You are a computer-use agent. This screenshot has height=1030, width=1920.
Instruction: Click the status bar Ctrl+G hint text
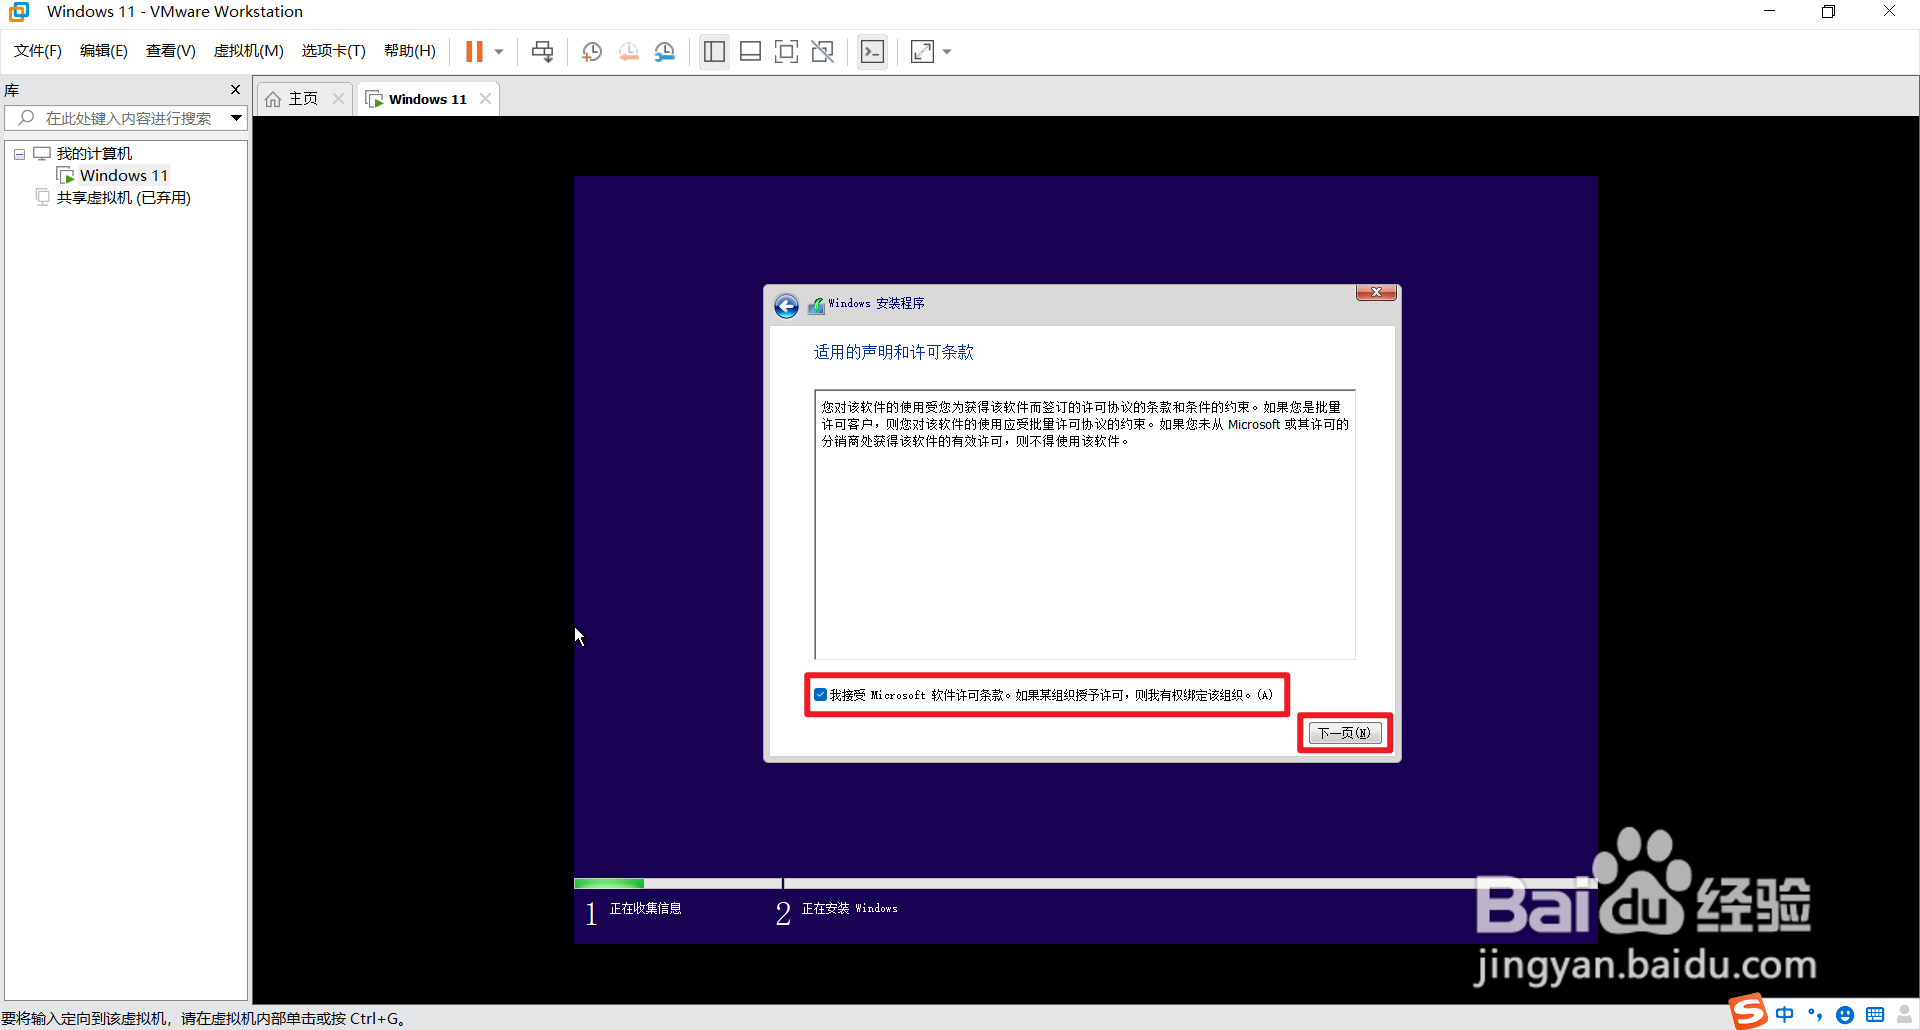tap(203, 1018)
